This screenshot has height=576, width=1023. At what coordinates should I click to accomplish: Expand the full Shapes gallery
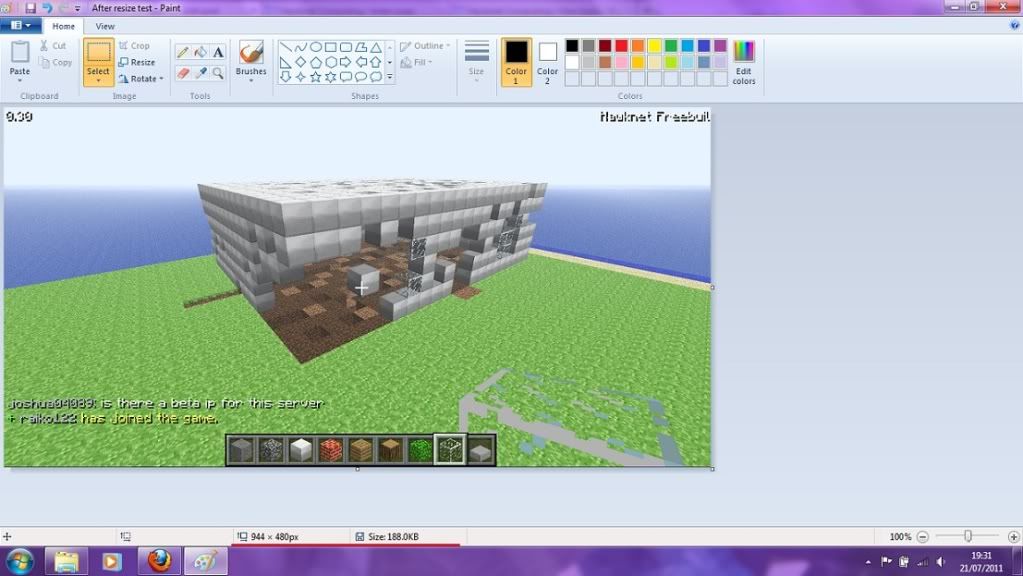coord(389,77)
